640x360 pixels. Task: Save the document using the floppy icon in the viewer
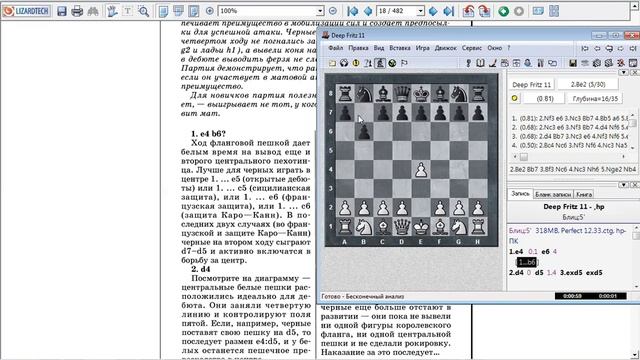[62, 11]
